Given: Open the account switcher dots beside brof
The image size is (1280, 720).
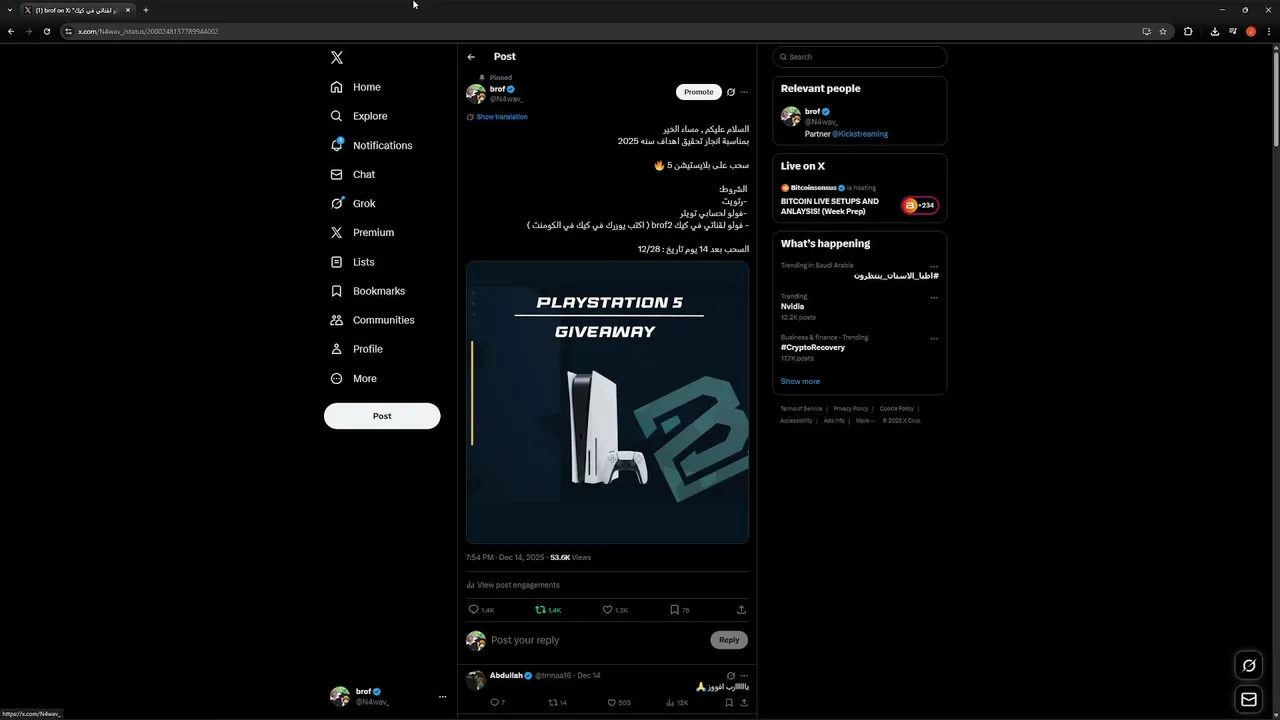Looking at the screenshot, I should [x=442, y=697].
